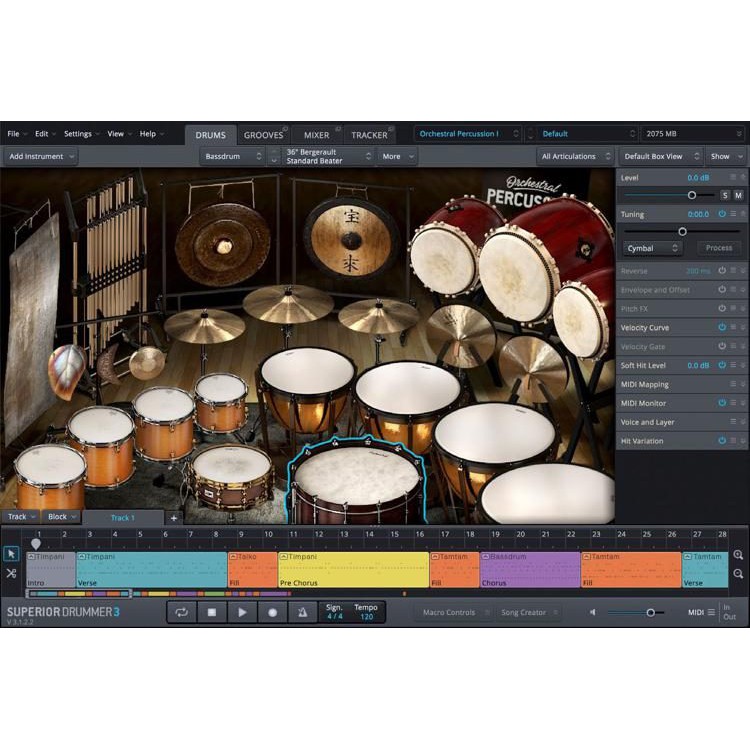
Task: Toggle Velocity Curve power button
Action: 722,327
